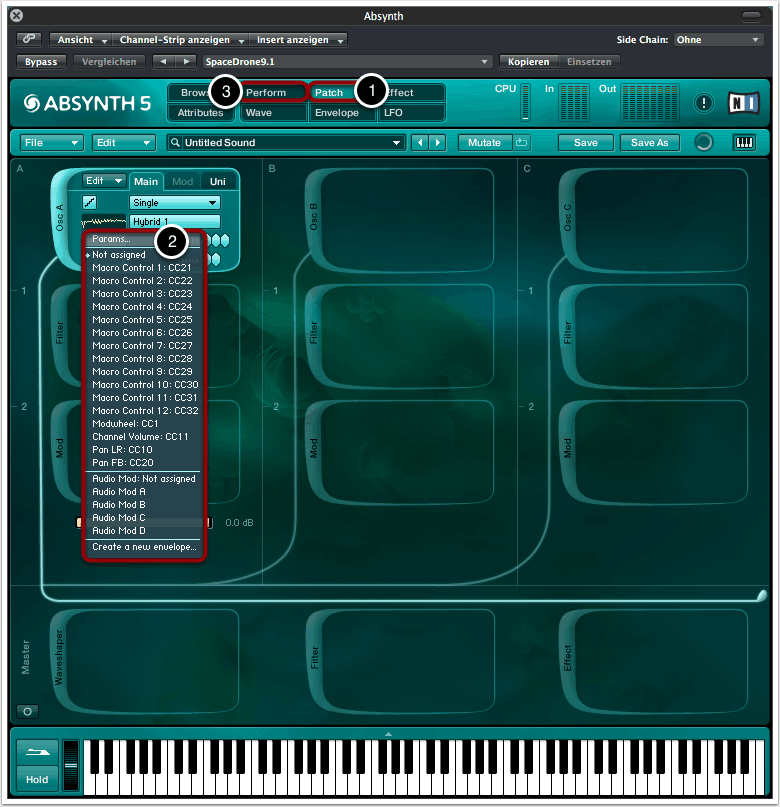Open the Insert anzeigen dropdown

click(298, 40)
